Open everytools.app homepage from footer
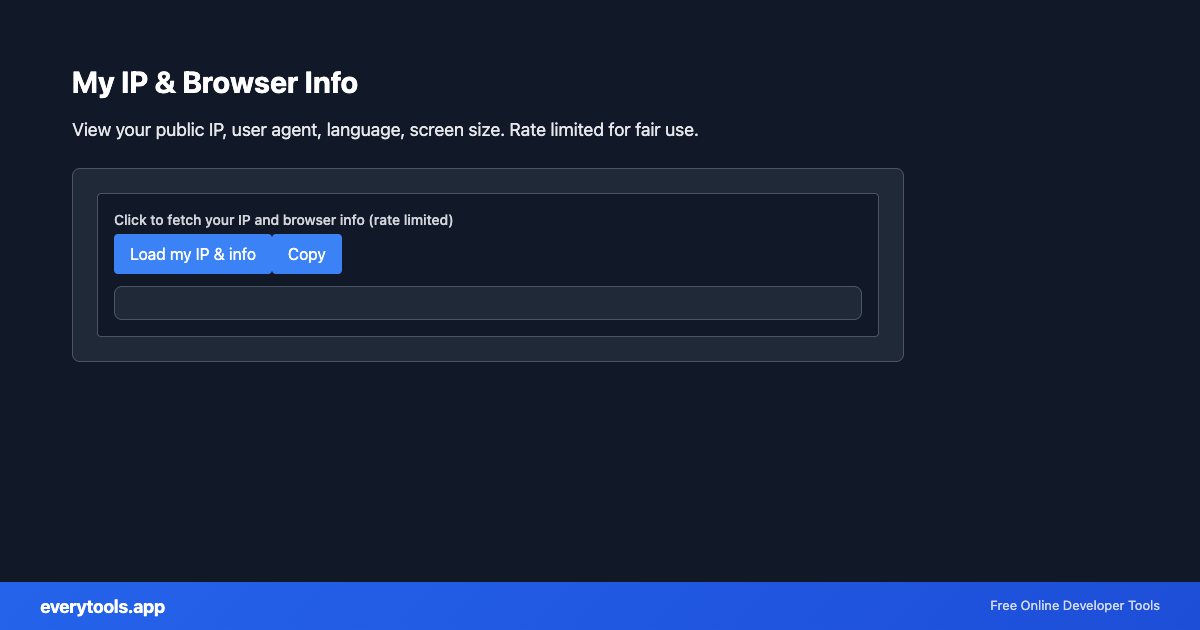Screen dimensions: 1200x630 (x=102, y=606)
